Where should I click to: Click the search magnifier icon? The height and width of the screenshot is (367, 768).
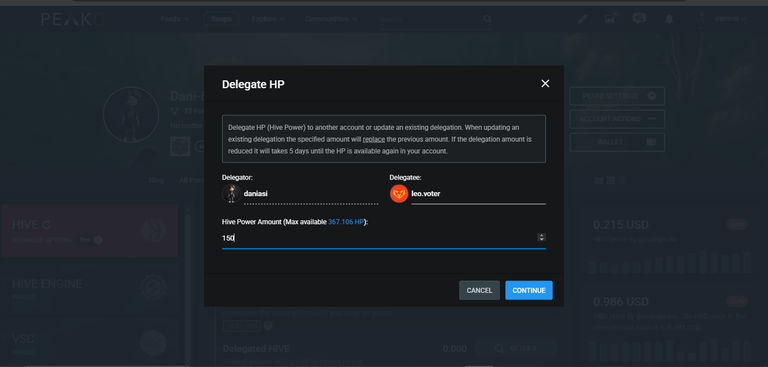(x=487, y=19)
